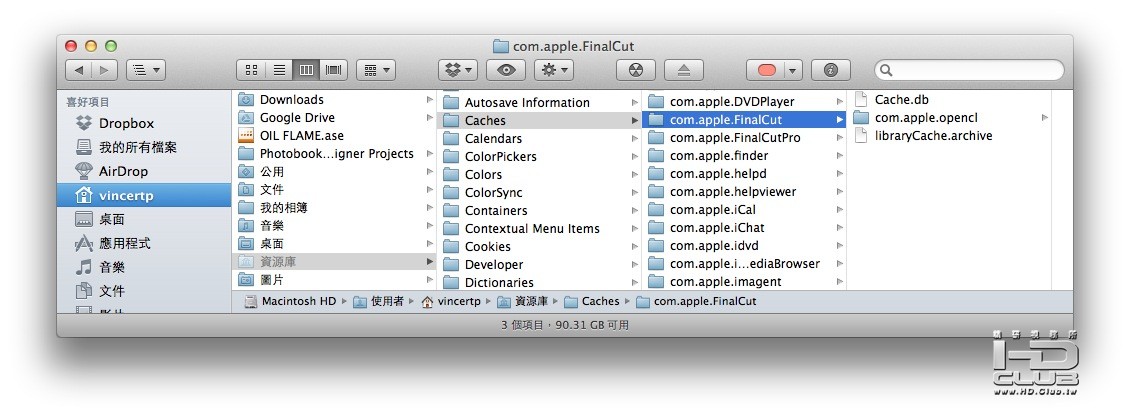This screenshot has width=1130, height=416.
Task: Select the 公用 folder in first column
Action: point(335,172)
